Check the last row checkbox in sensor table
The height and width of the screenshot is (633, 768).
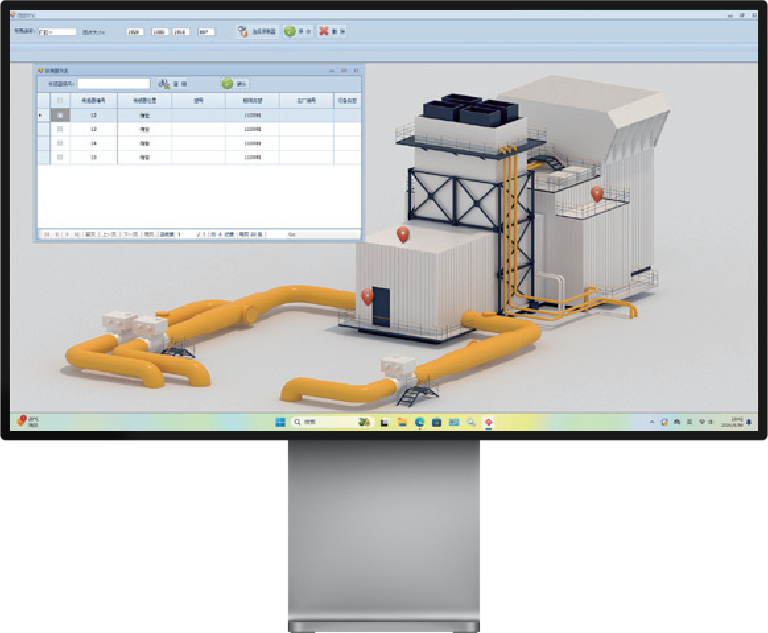(x=60, y=158)
